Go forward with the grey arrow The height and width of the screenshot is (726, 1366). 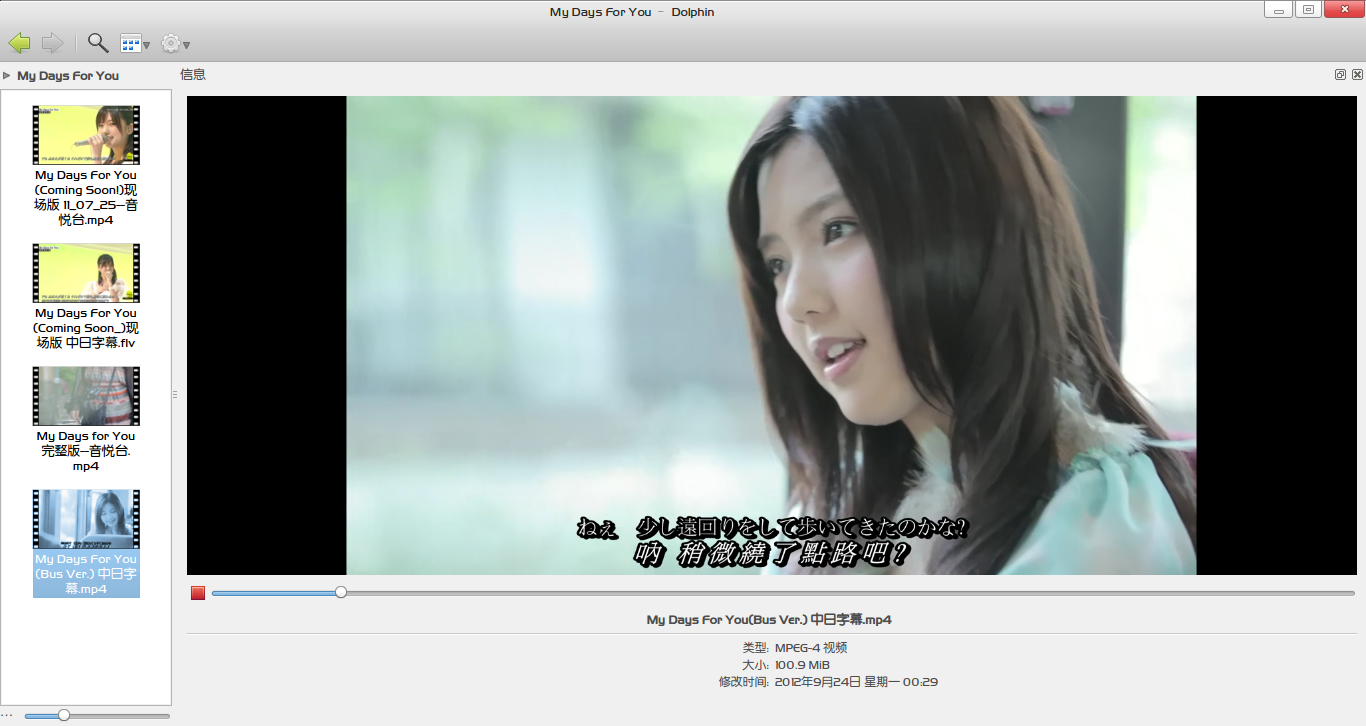53,43
